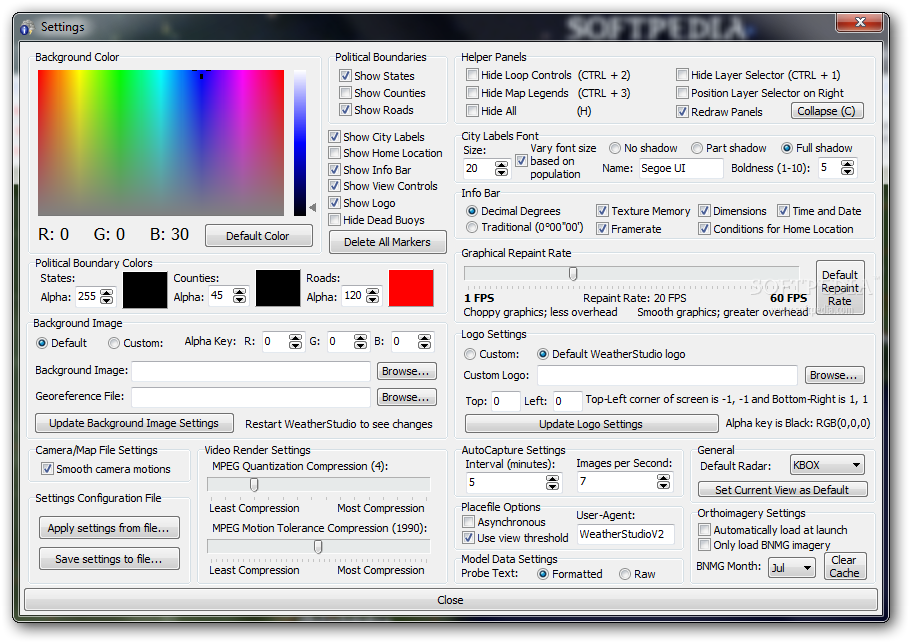Click the Clear Cache button
The image size is (910, 643).
pyautogui.click(x=845, y=566)
